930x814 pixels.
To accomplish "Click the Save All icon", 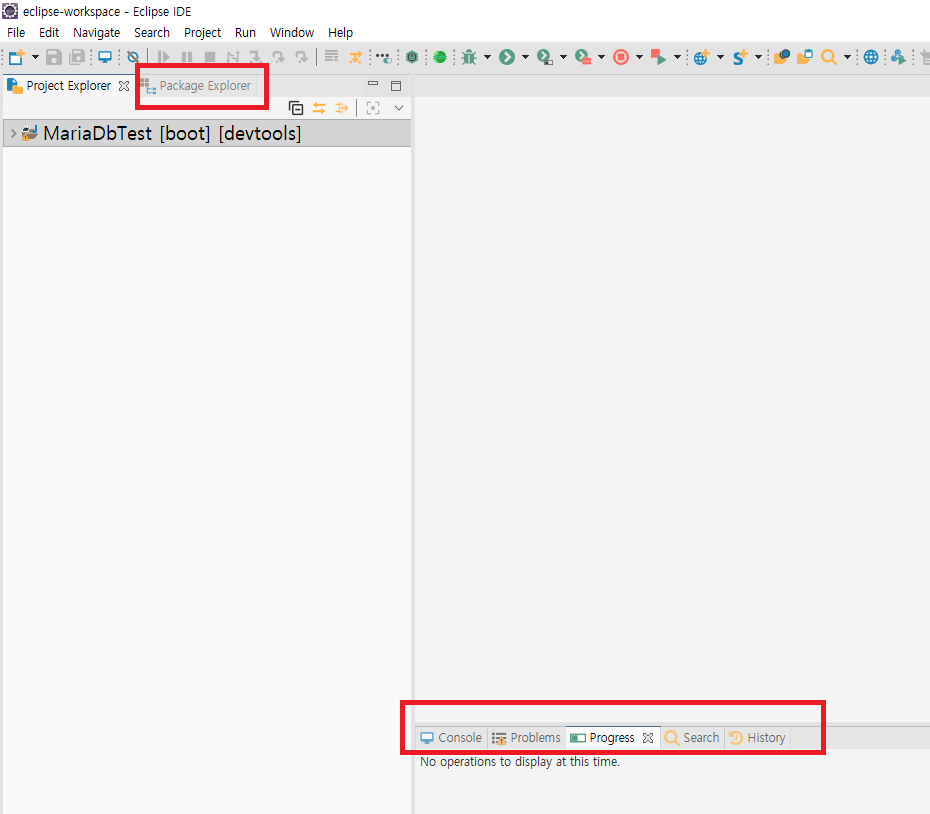I will click(x=77, y=57).
